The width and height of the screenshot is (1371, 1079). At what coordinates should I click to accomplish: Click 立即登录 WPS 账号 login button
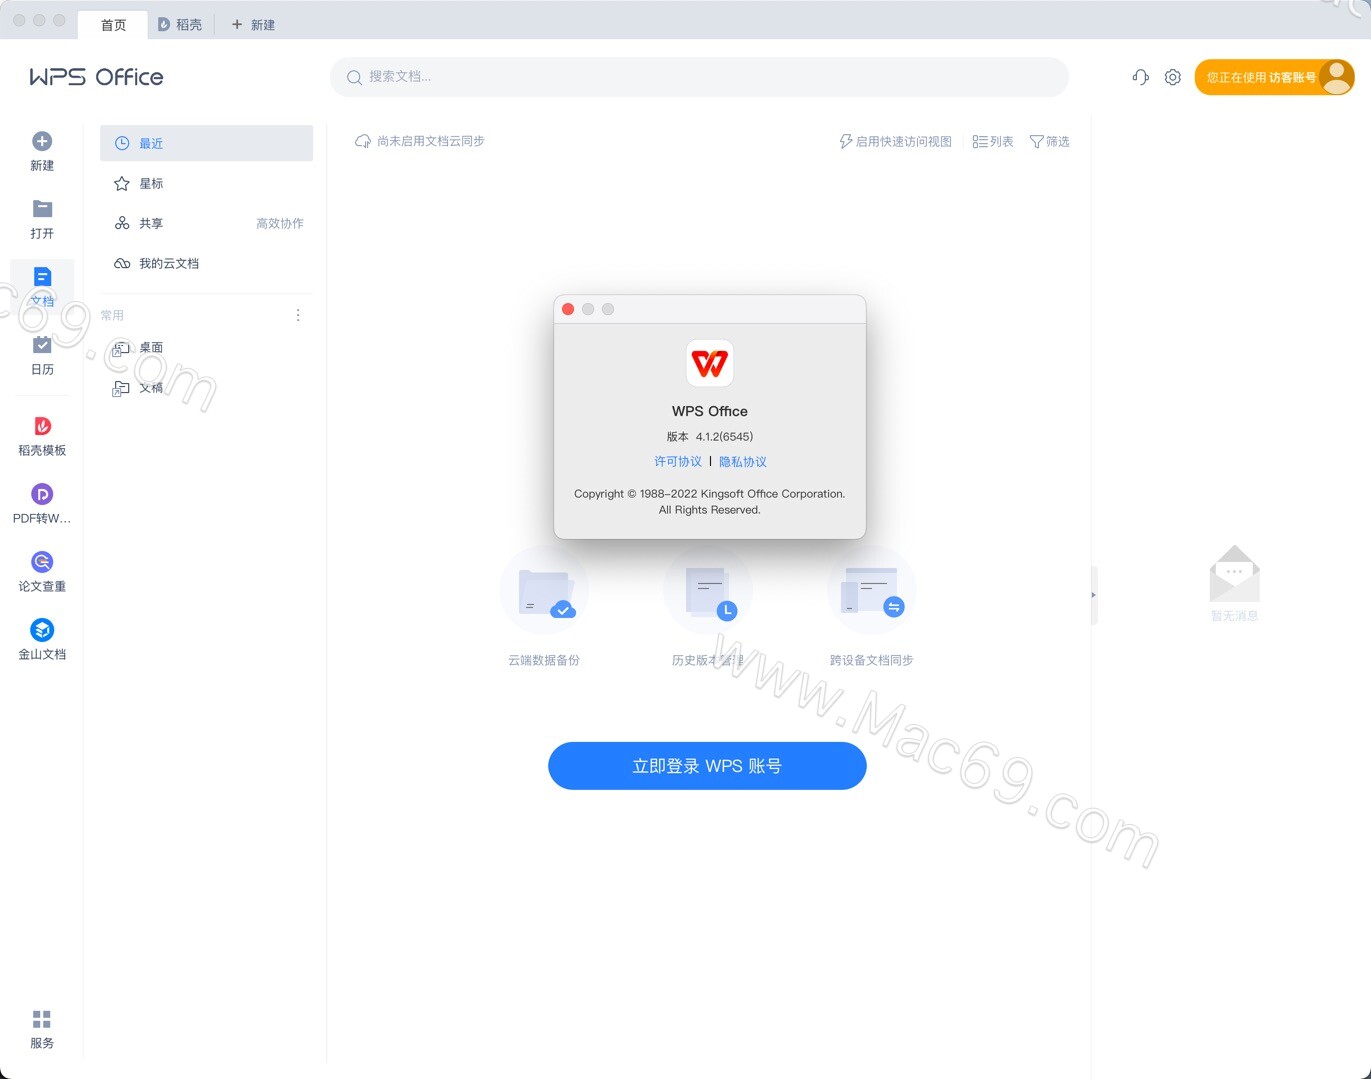(x=707, y=766)
